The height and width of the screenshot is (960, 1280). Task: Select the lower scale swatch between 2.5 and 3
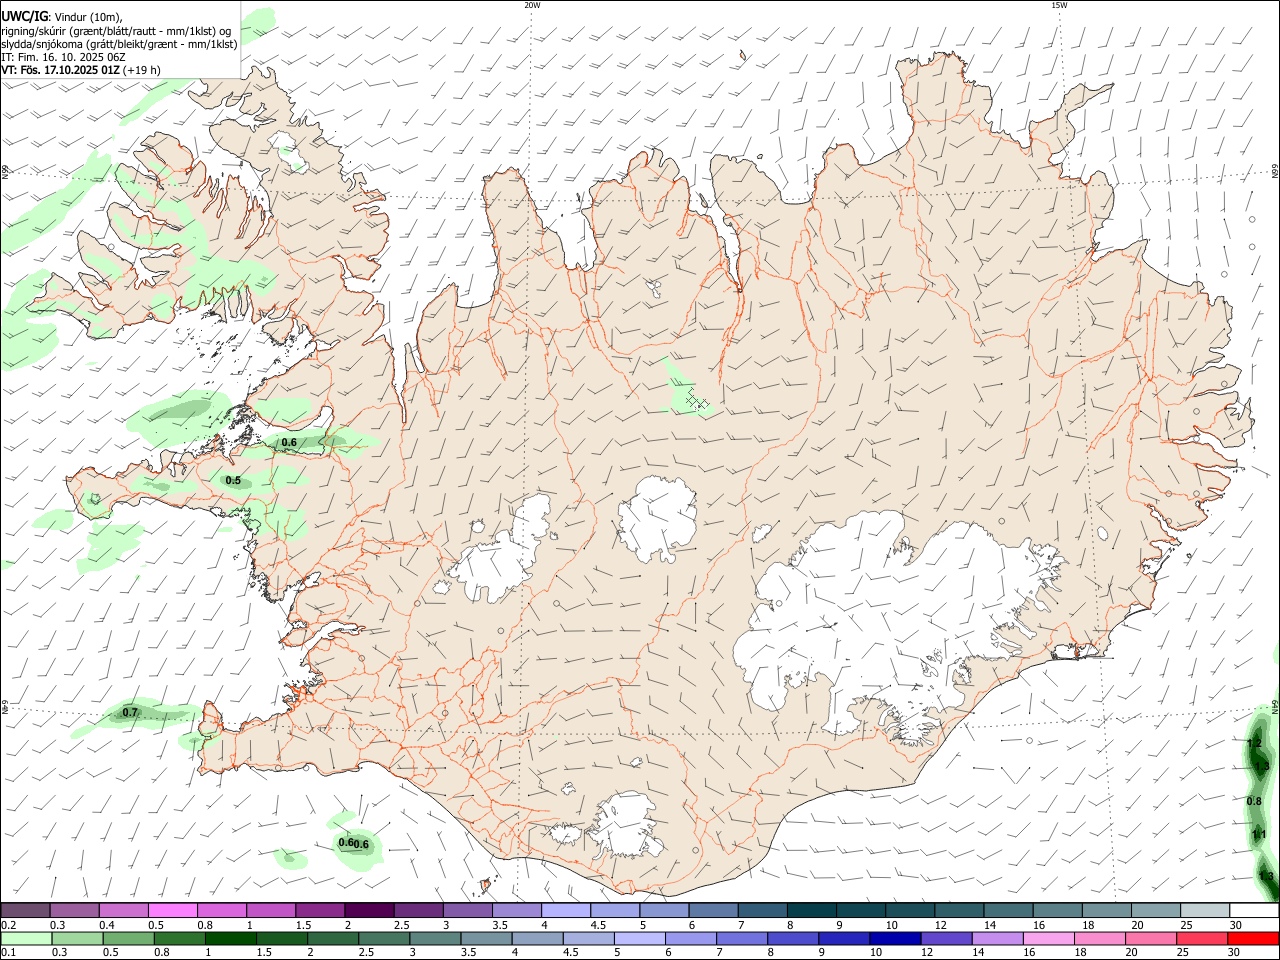pos(385,939)
